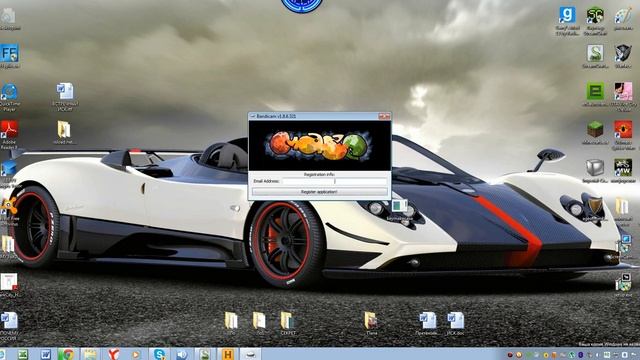Open the white S serpent desktop icon

coord(595,53)
